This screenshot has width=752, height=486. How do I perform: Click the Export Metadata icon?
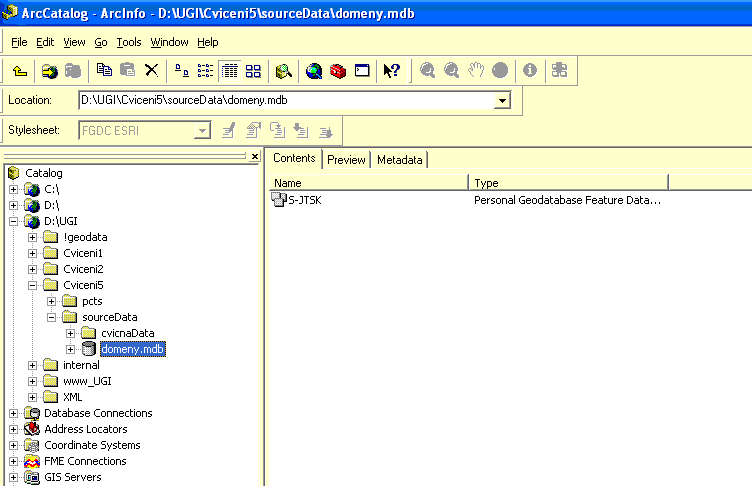click(x=326, y=131)
